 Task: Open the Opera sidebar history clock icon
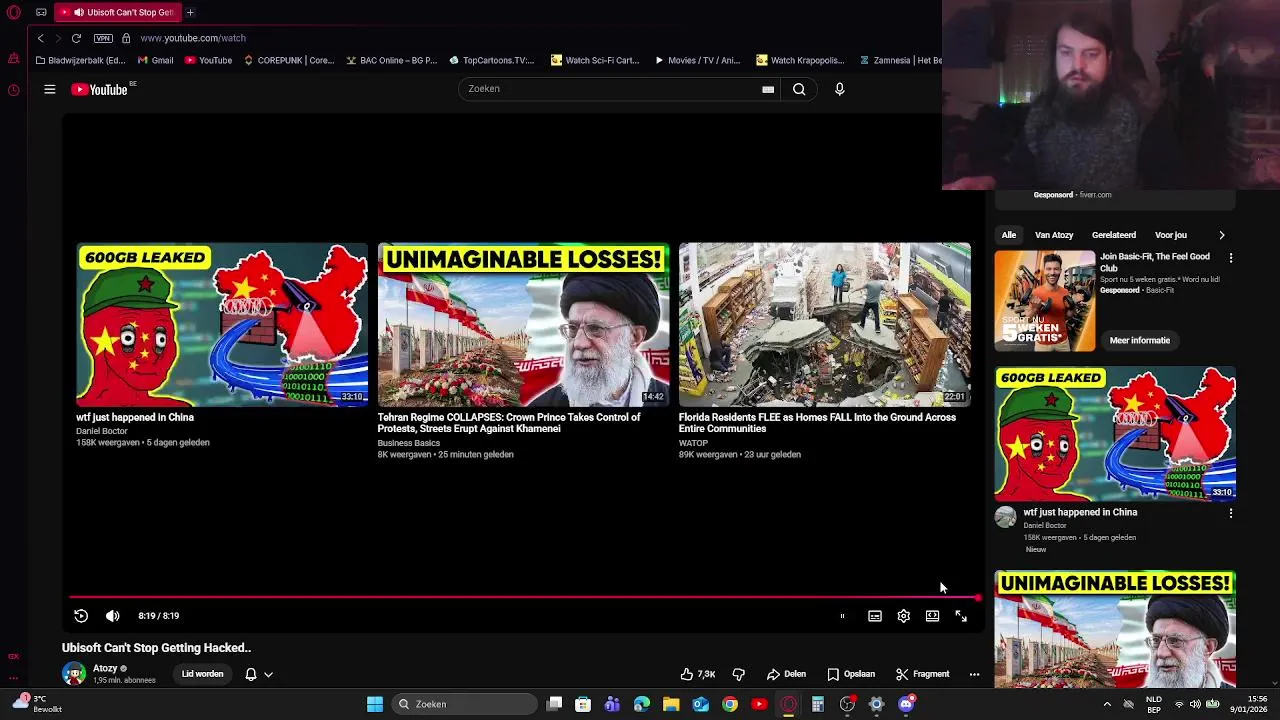point(13,90)
